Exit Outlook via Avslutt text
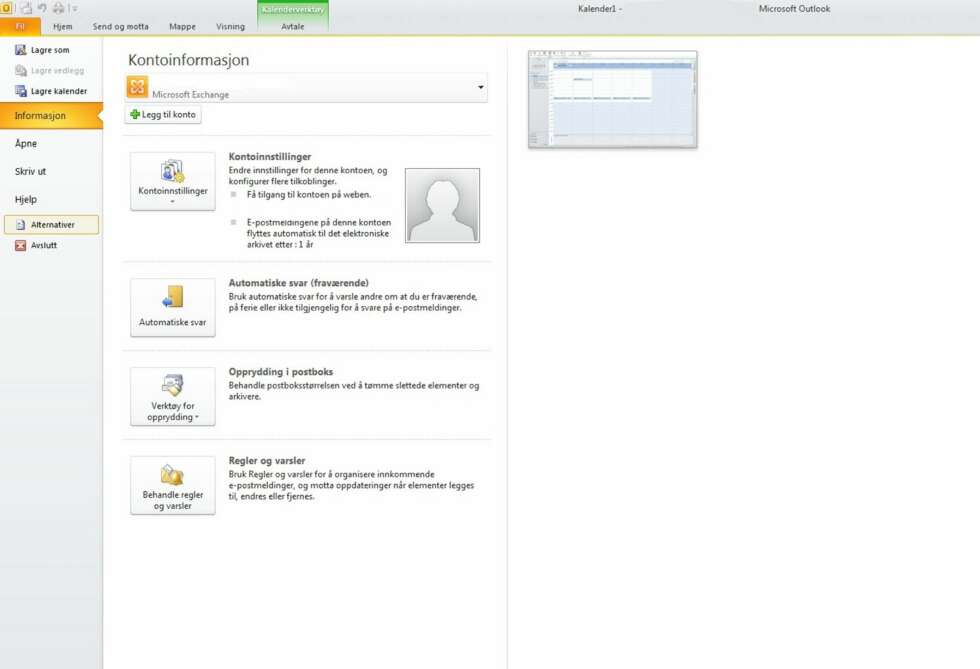The image size is (980, 669). pyautogui.click(x=44, y=246)
